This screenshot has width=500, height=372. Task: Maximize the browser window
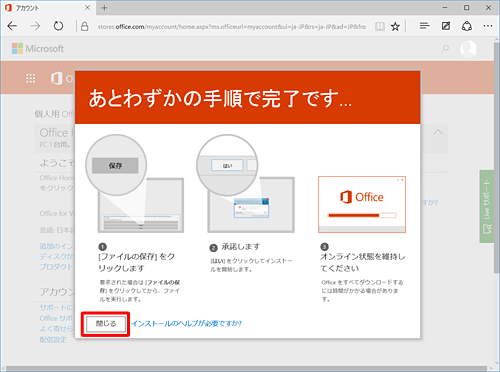point(467,7)
